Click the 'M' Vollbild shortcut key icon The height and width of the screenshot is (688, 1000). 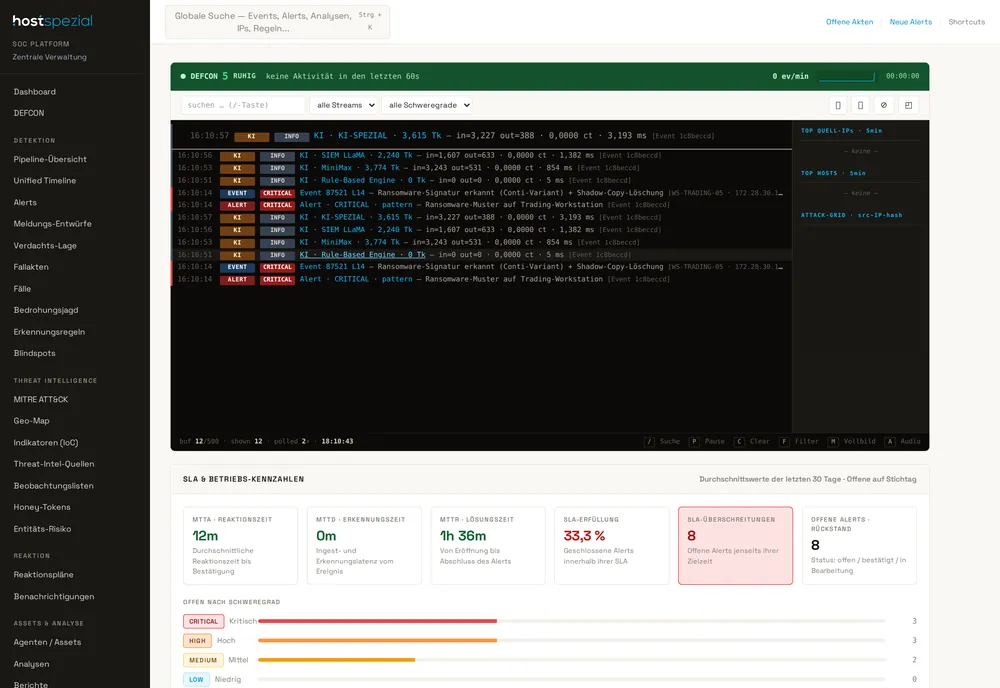[x=833, y=441]
